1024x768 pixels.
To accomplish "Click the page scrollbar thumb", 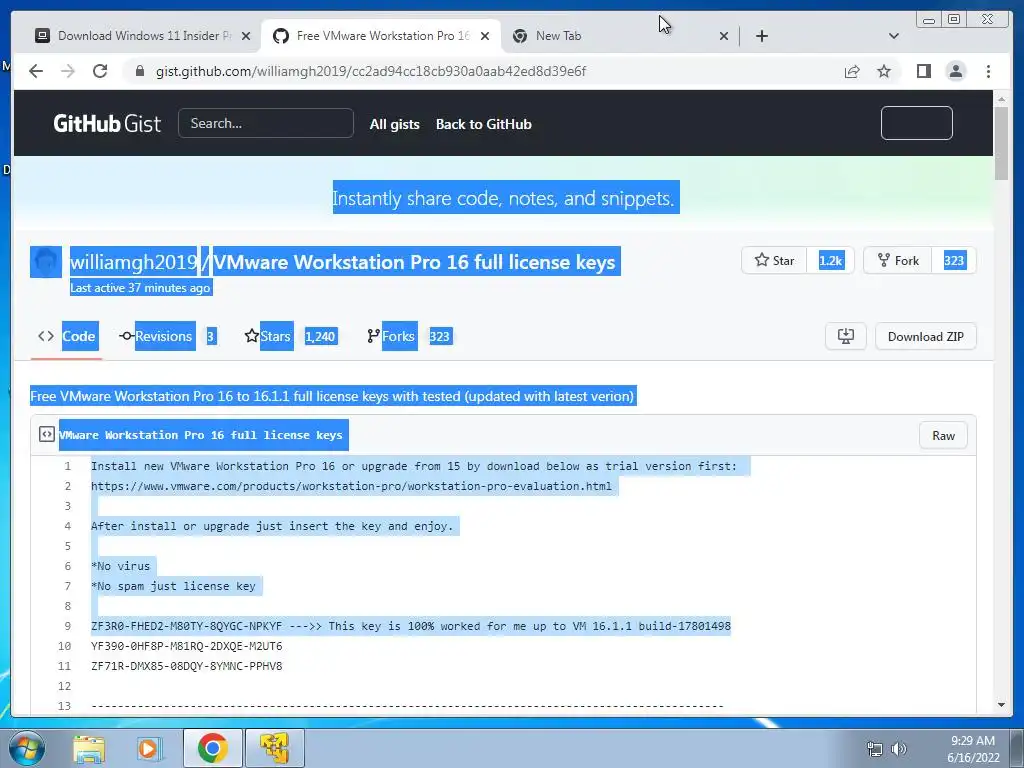I will (1001, 142).
